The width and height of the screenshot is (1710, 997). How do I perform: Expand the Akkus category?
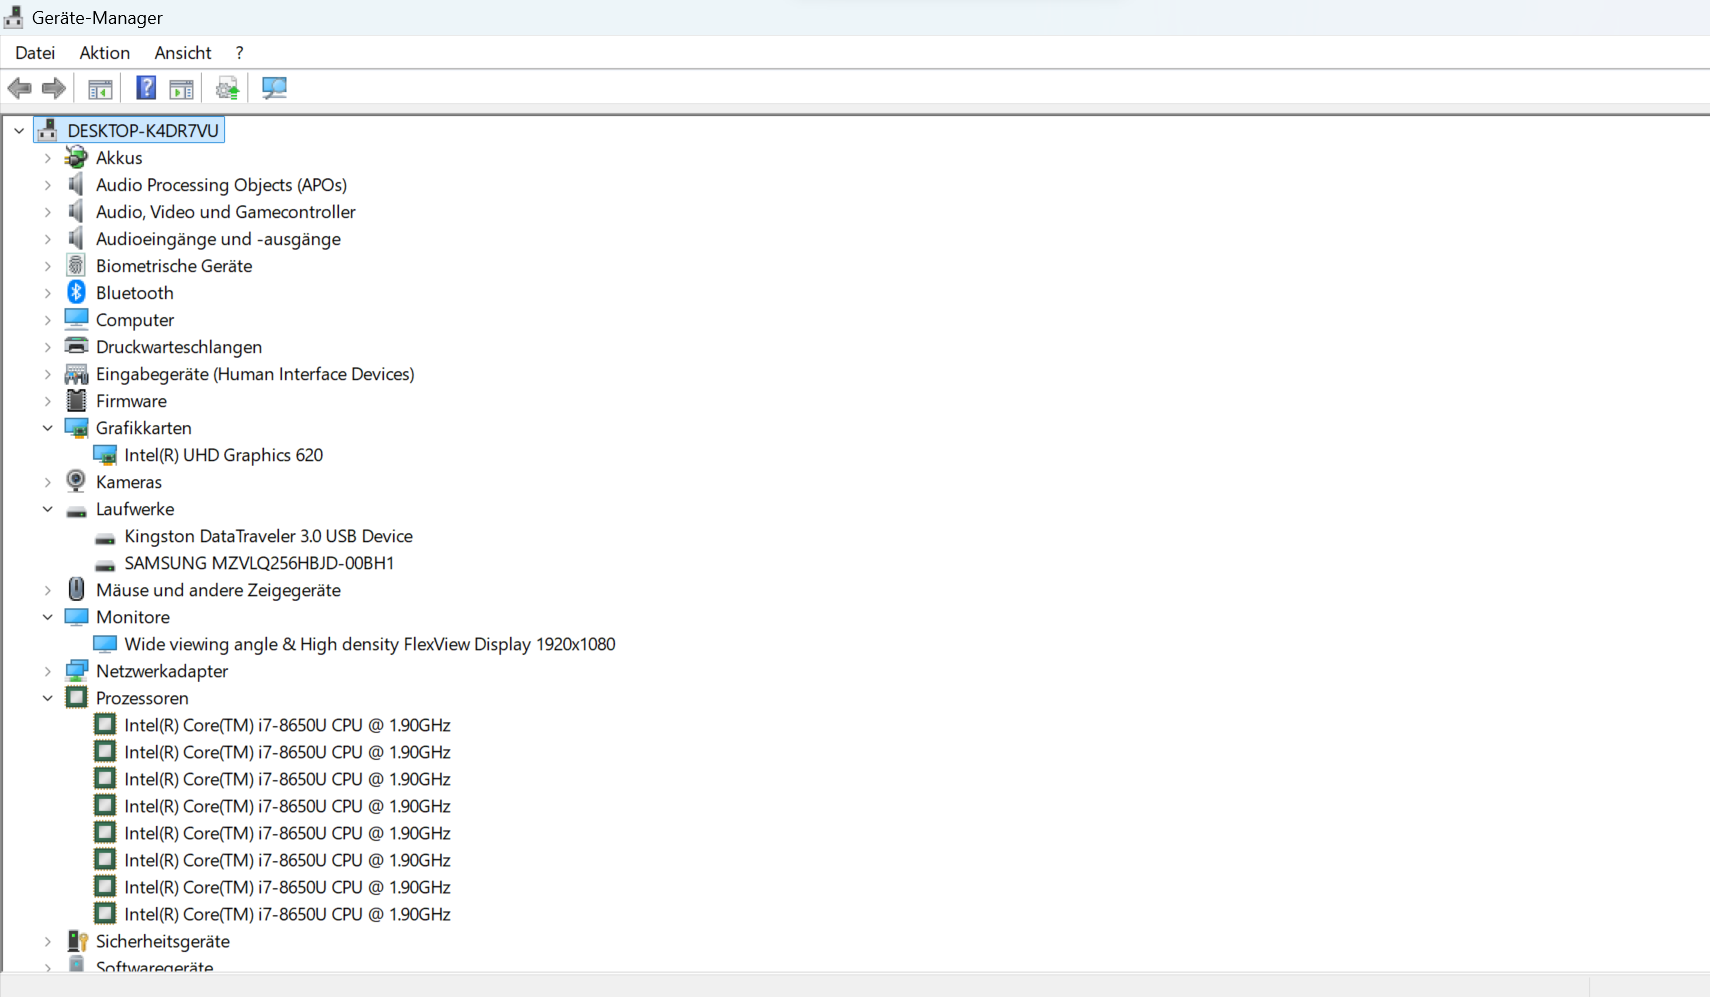click(x=47, y=157)
